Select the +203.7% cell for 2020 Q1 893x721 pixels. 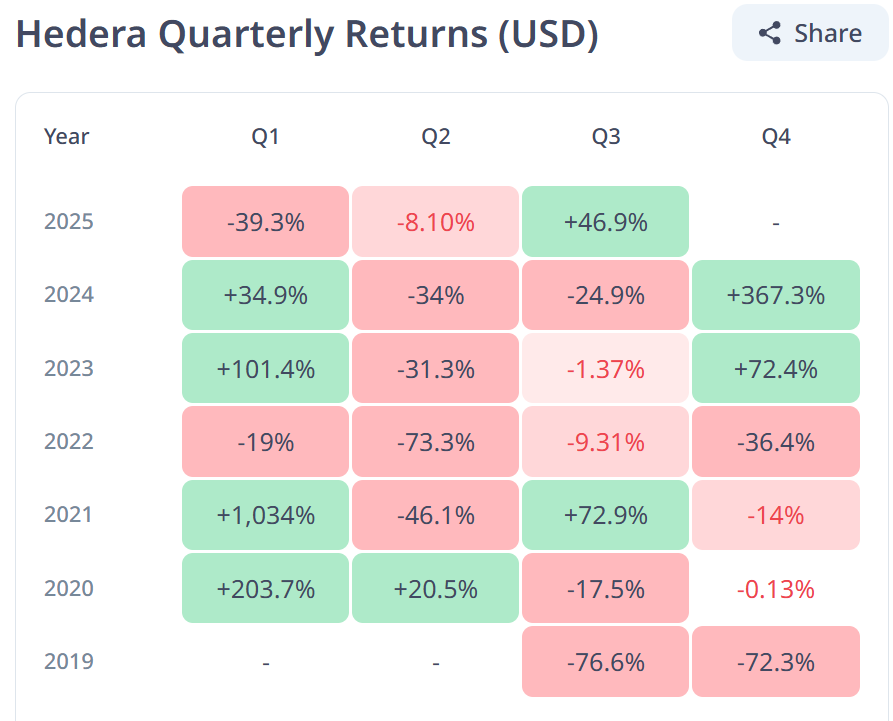tap(264, 588)
